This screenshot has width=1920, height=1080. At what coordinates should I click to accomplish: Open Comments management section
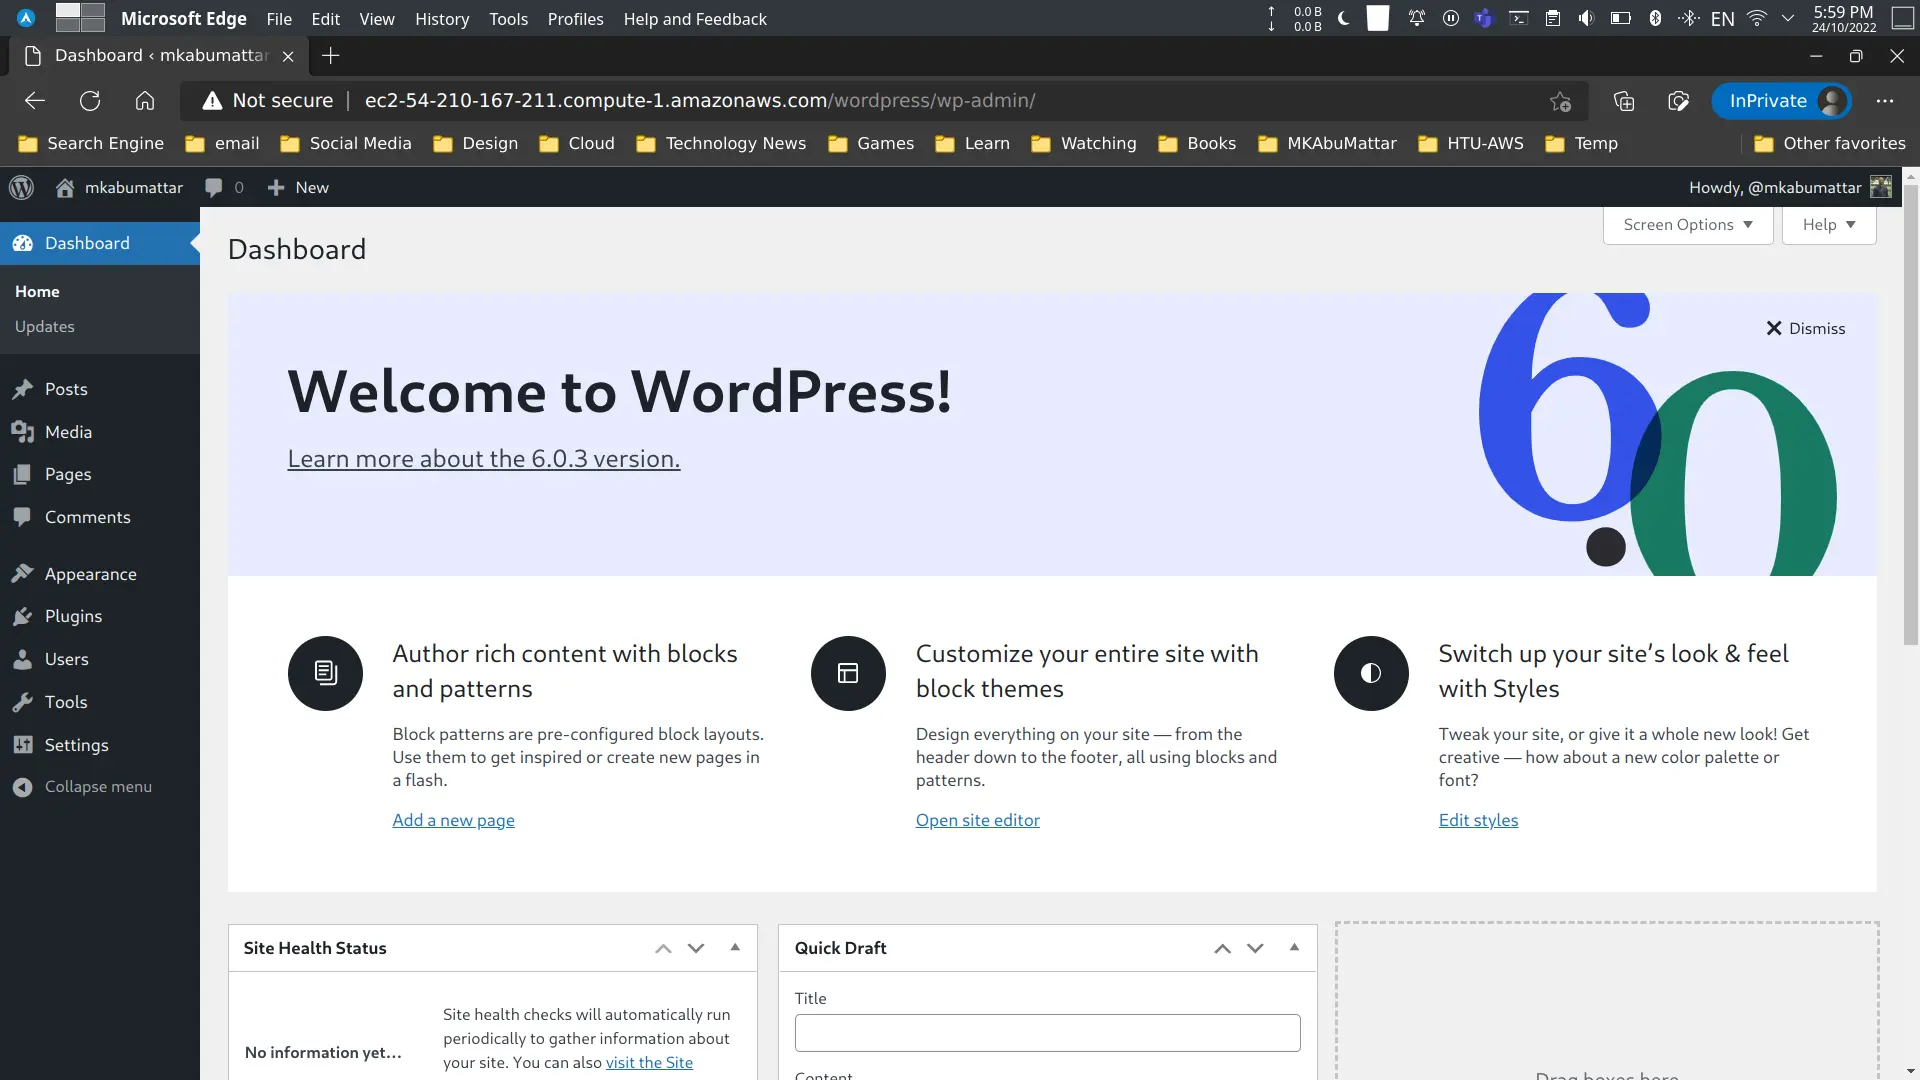click(x=87, y=517)
